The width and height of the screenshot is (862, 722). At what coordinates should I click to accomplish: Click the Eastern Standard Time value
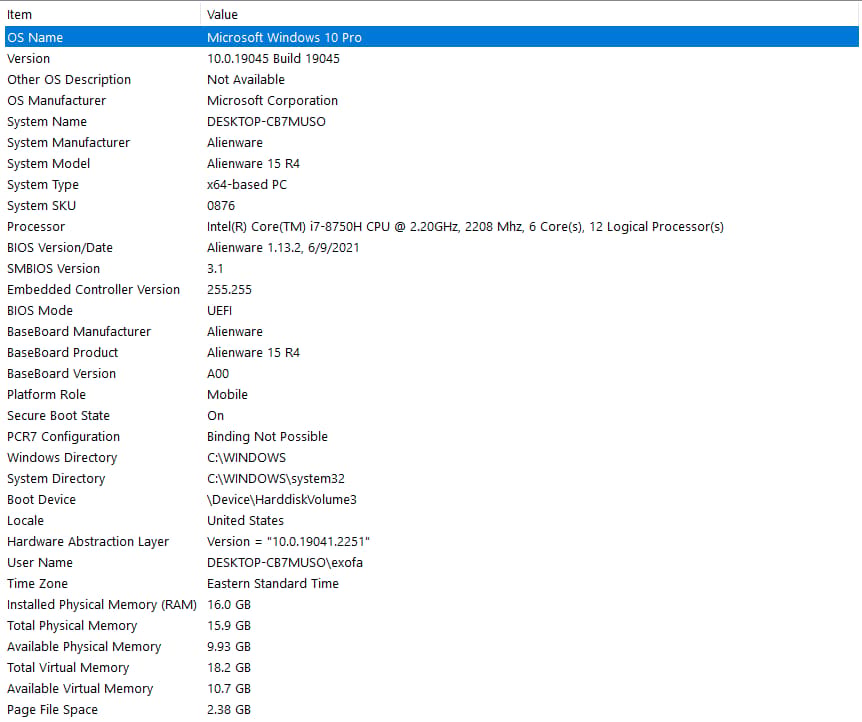click(273, 583)
